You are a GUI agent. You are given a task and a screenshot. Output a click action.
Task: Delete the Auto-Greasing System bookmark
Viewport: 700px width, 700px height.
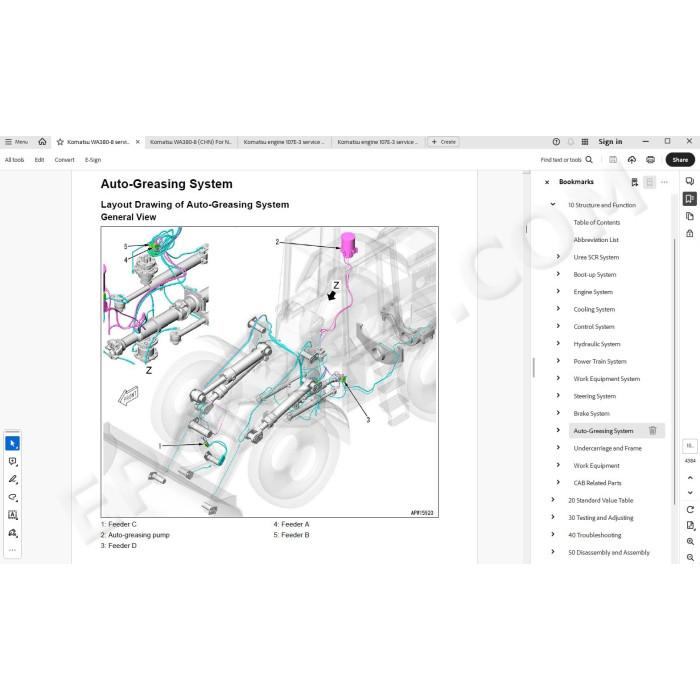click(x=652, y=431)
